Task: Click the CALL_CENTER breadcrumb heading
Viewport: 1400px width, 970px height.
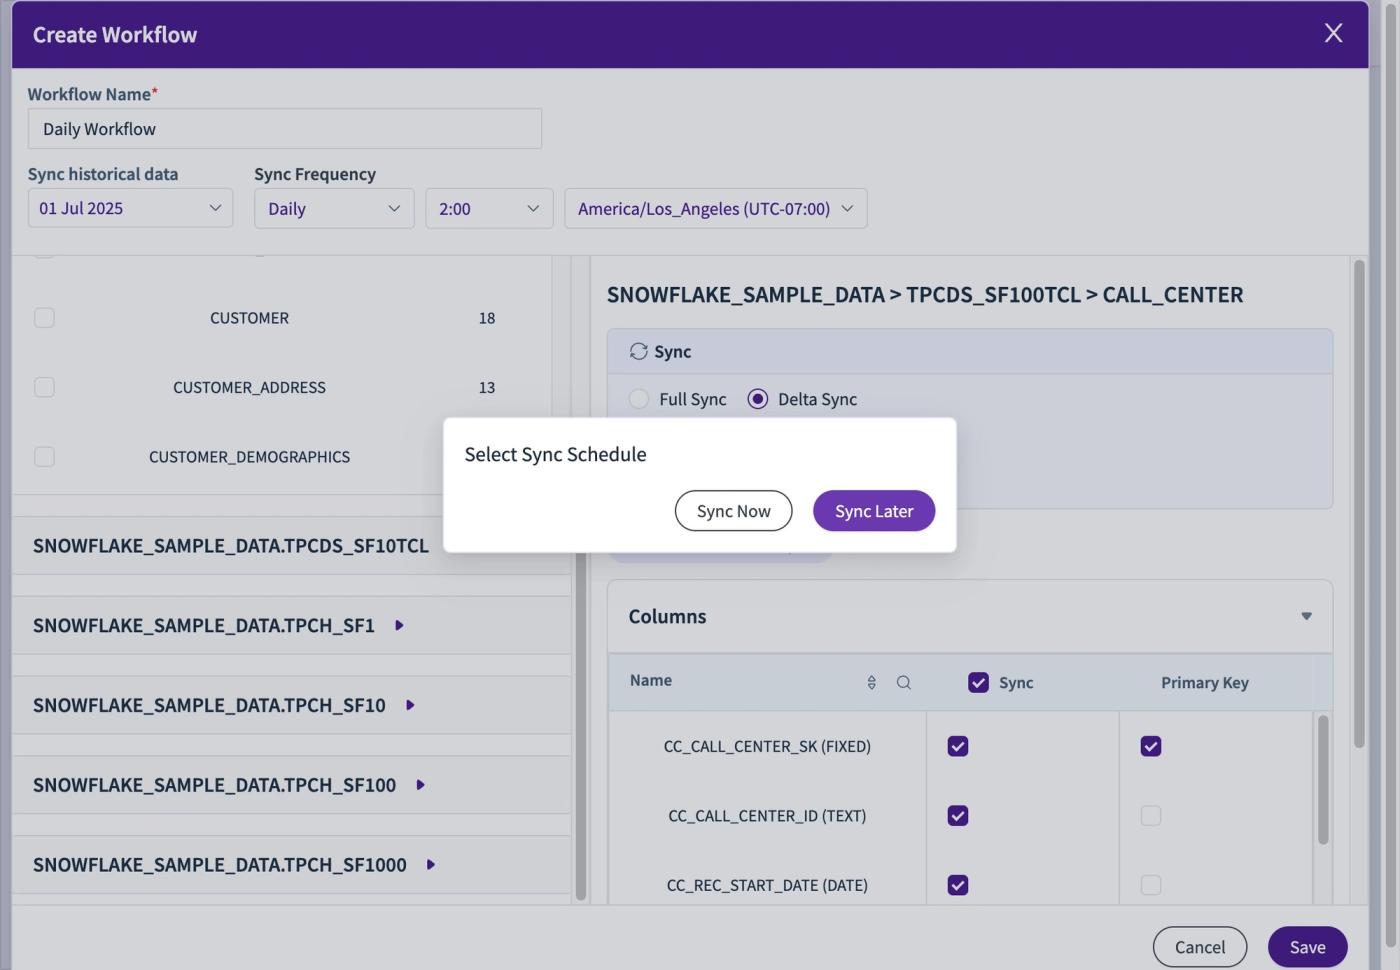Action: click(x=1172, y=295)
